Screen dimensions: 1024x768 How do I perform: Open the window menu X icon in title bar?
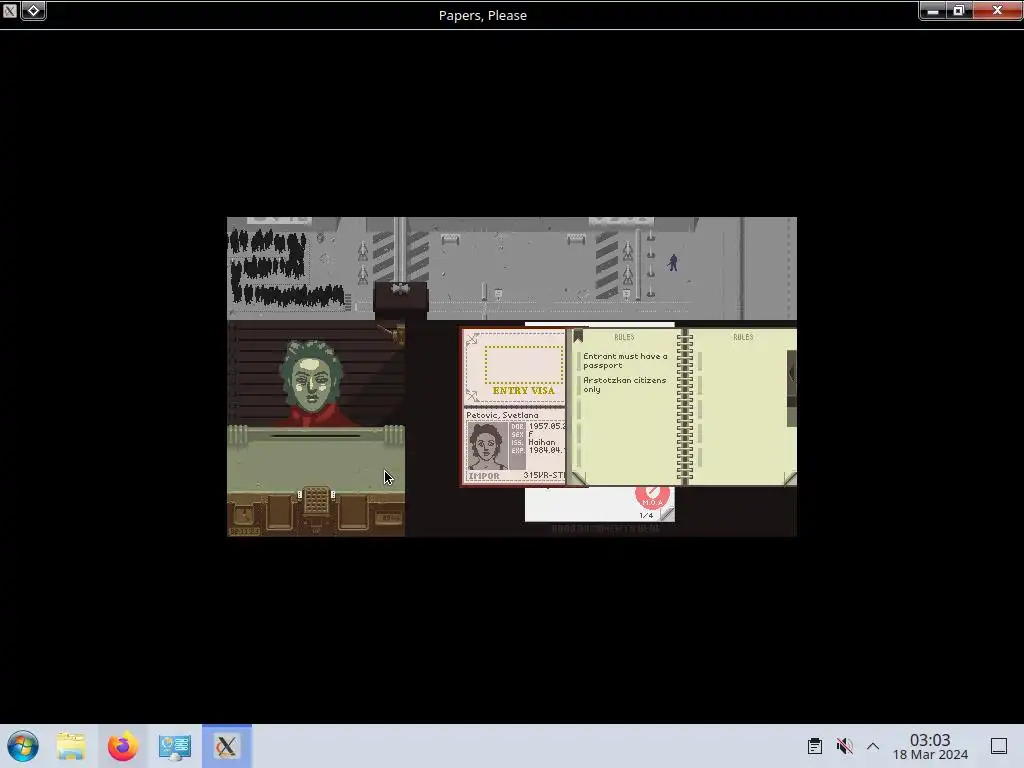point(9,10)
